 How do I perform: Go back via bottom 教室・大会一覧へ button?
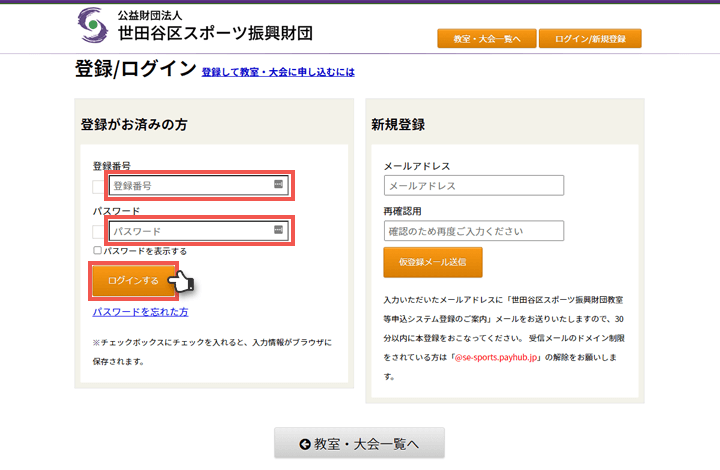pyautogui.click(x=359, y=443)
